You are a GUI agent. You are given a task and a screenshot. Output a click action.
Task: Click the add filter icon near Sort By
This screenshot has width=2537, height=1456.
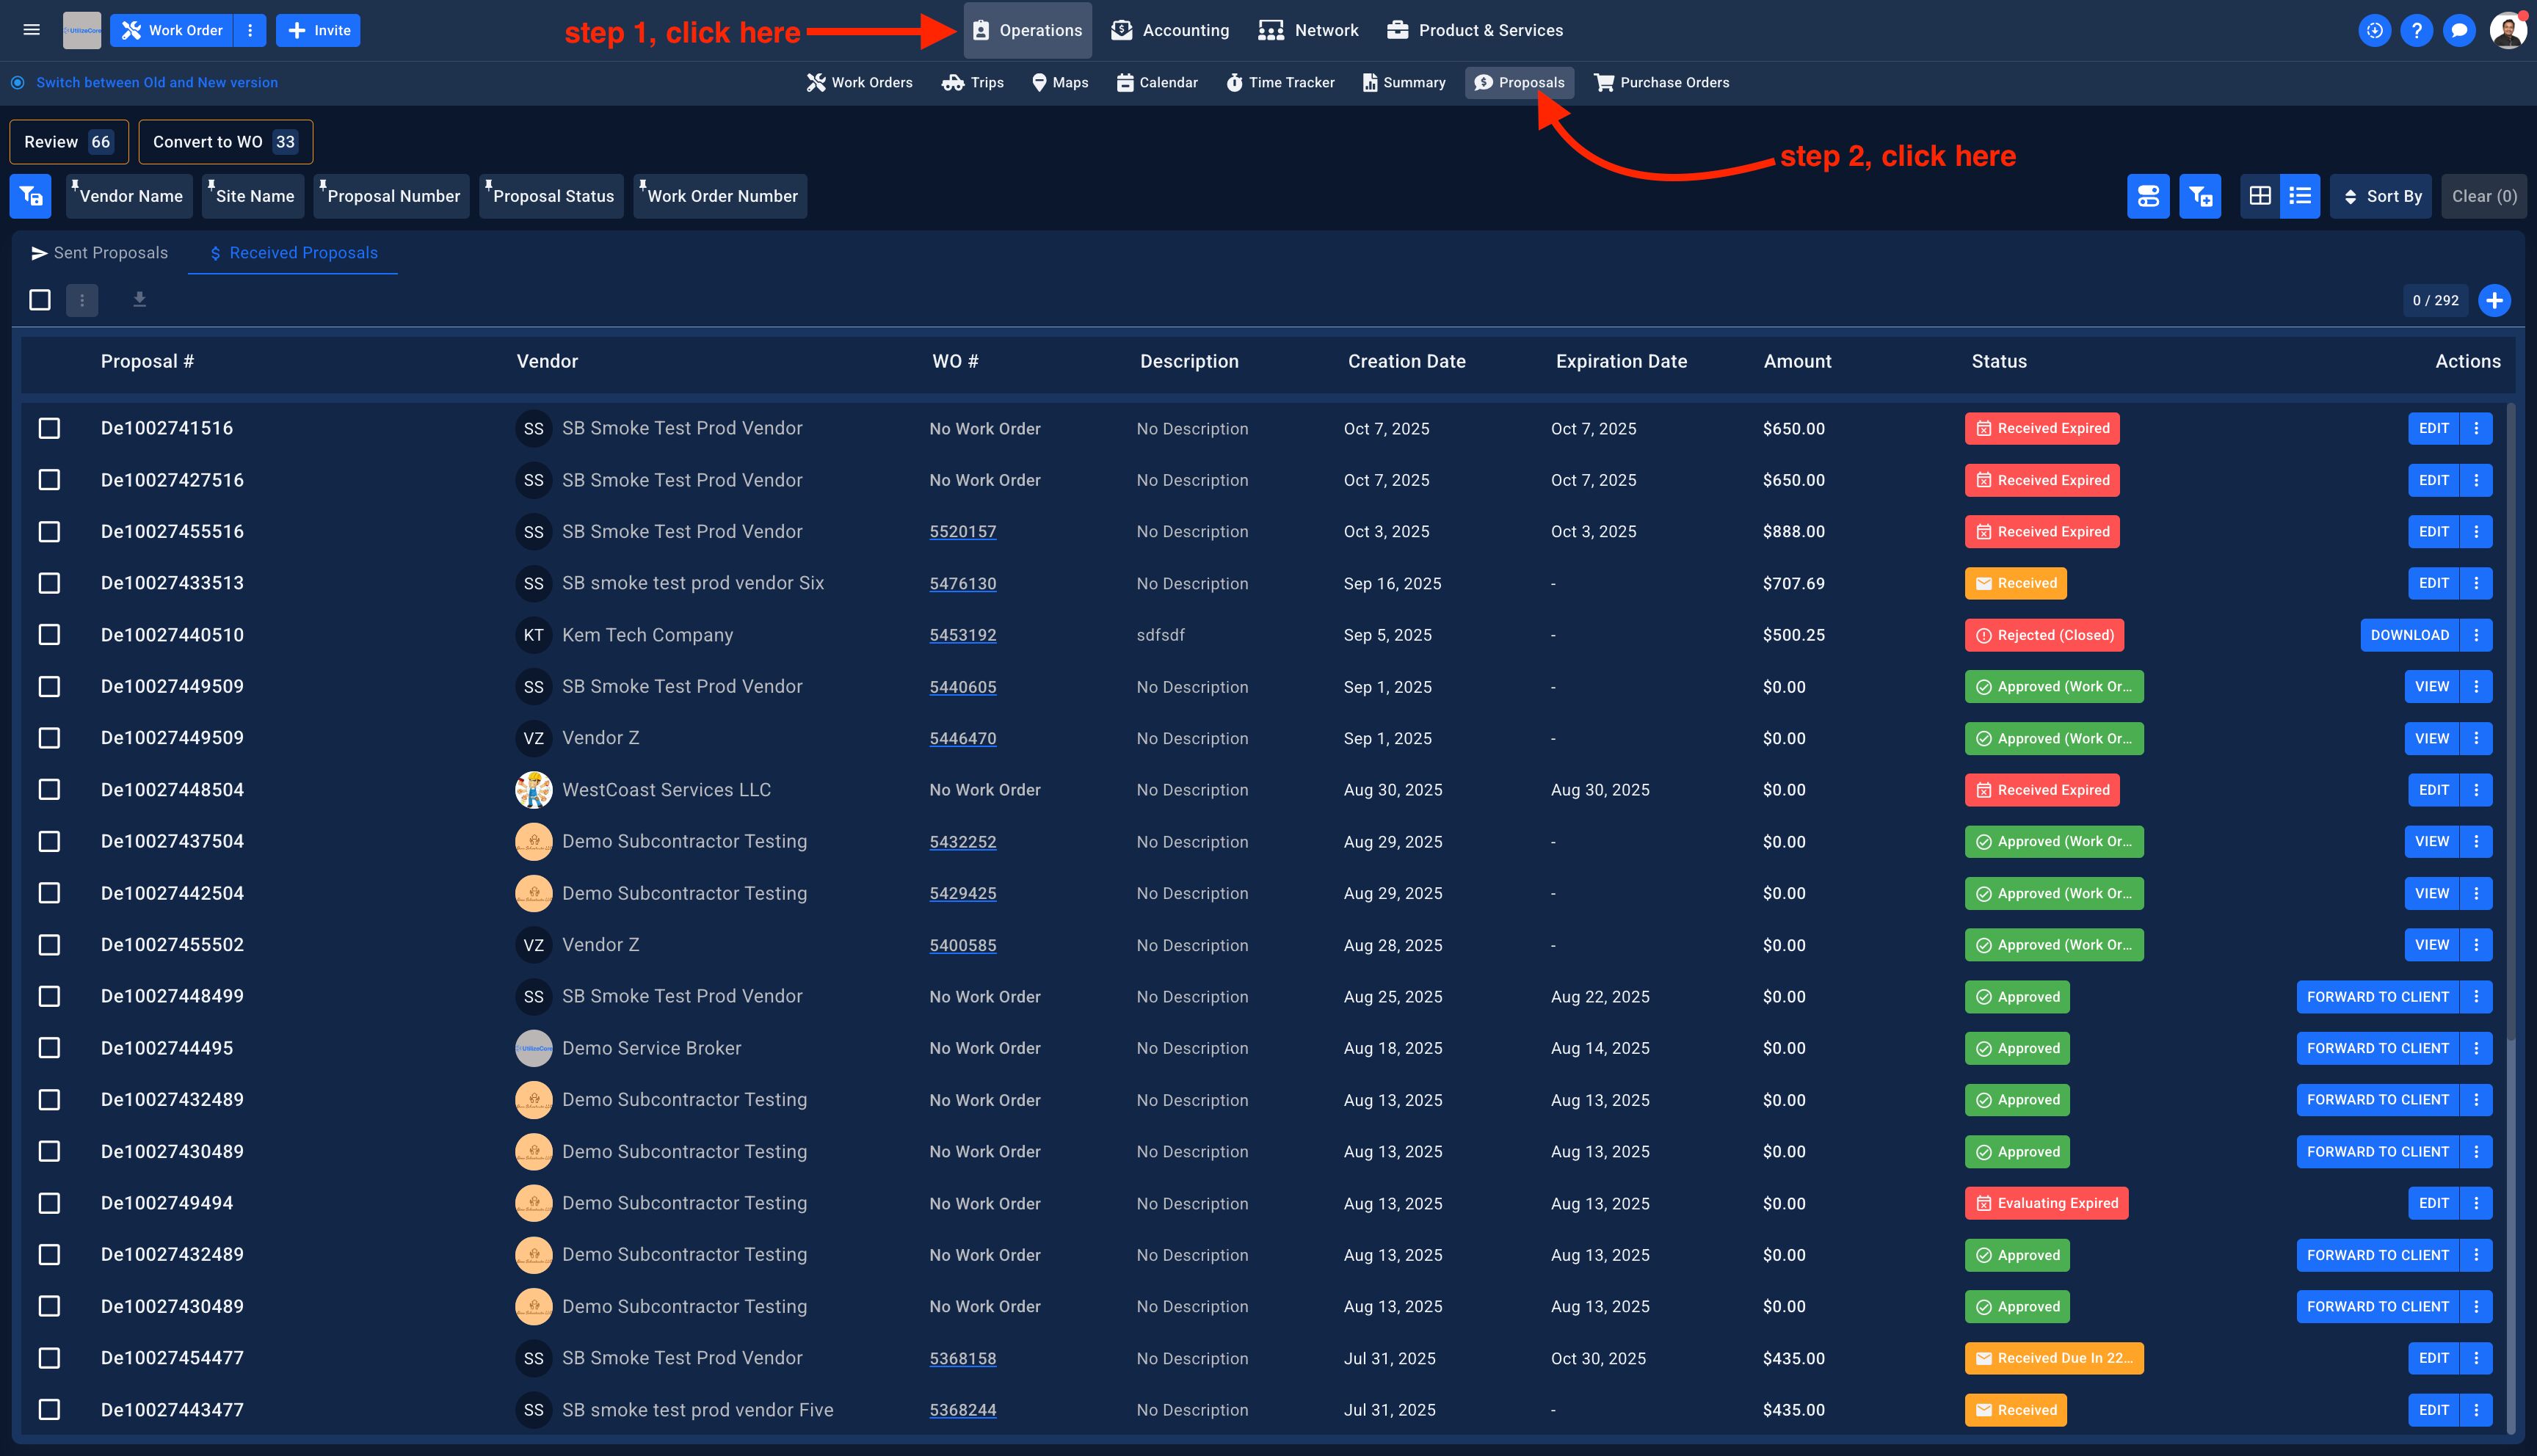point(2200,196)
